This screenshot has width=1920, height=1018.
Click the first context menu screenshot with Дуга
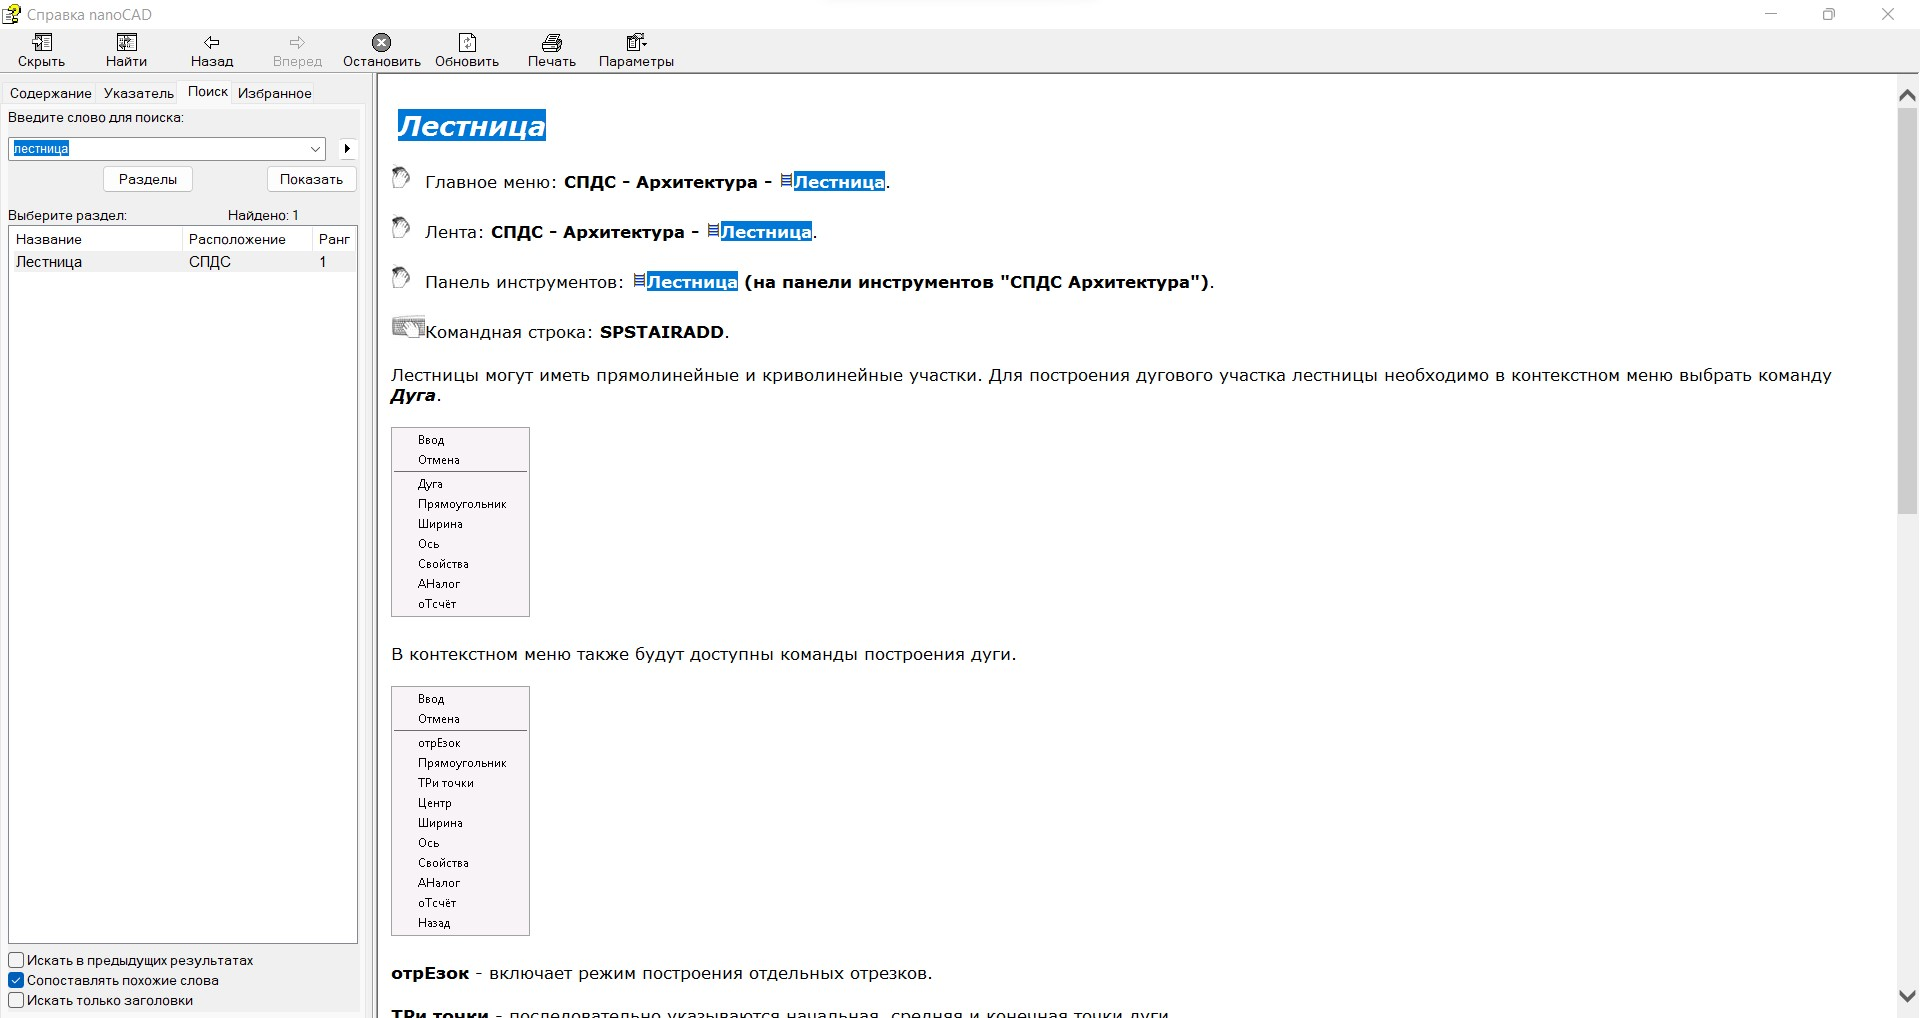pyautogui.click(x=460, y=522)
